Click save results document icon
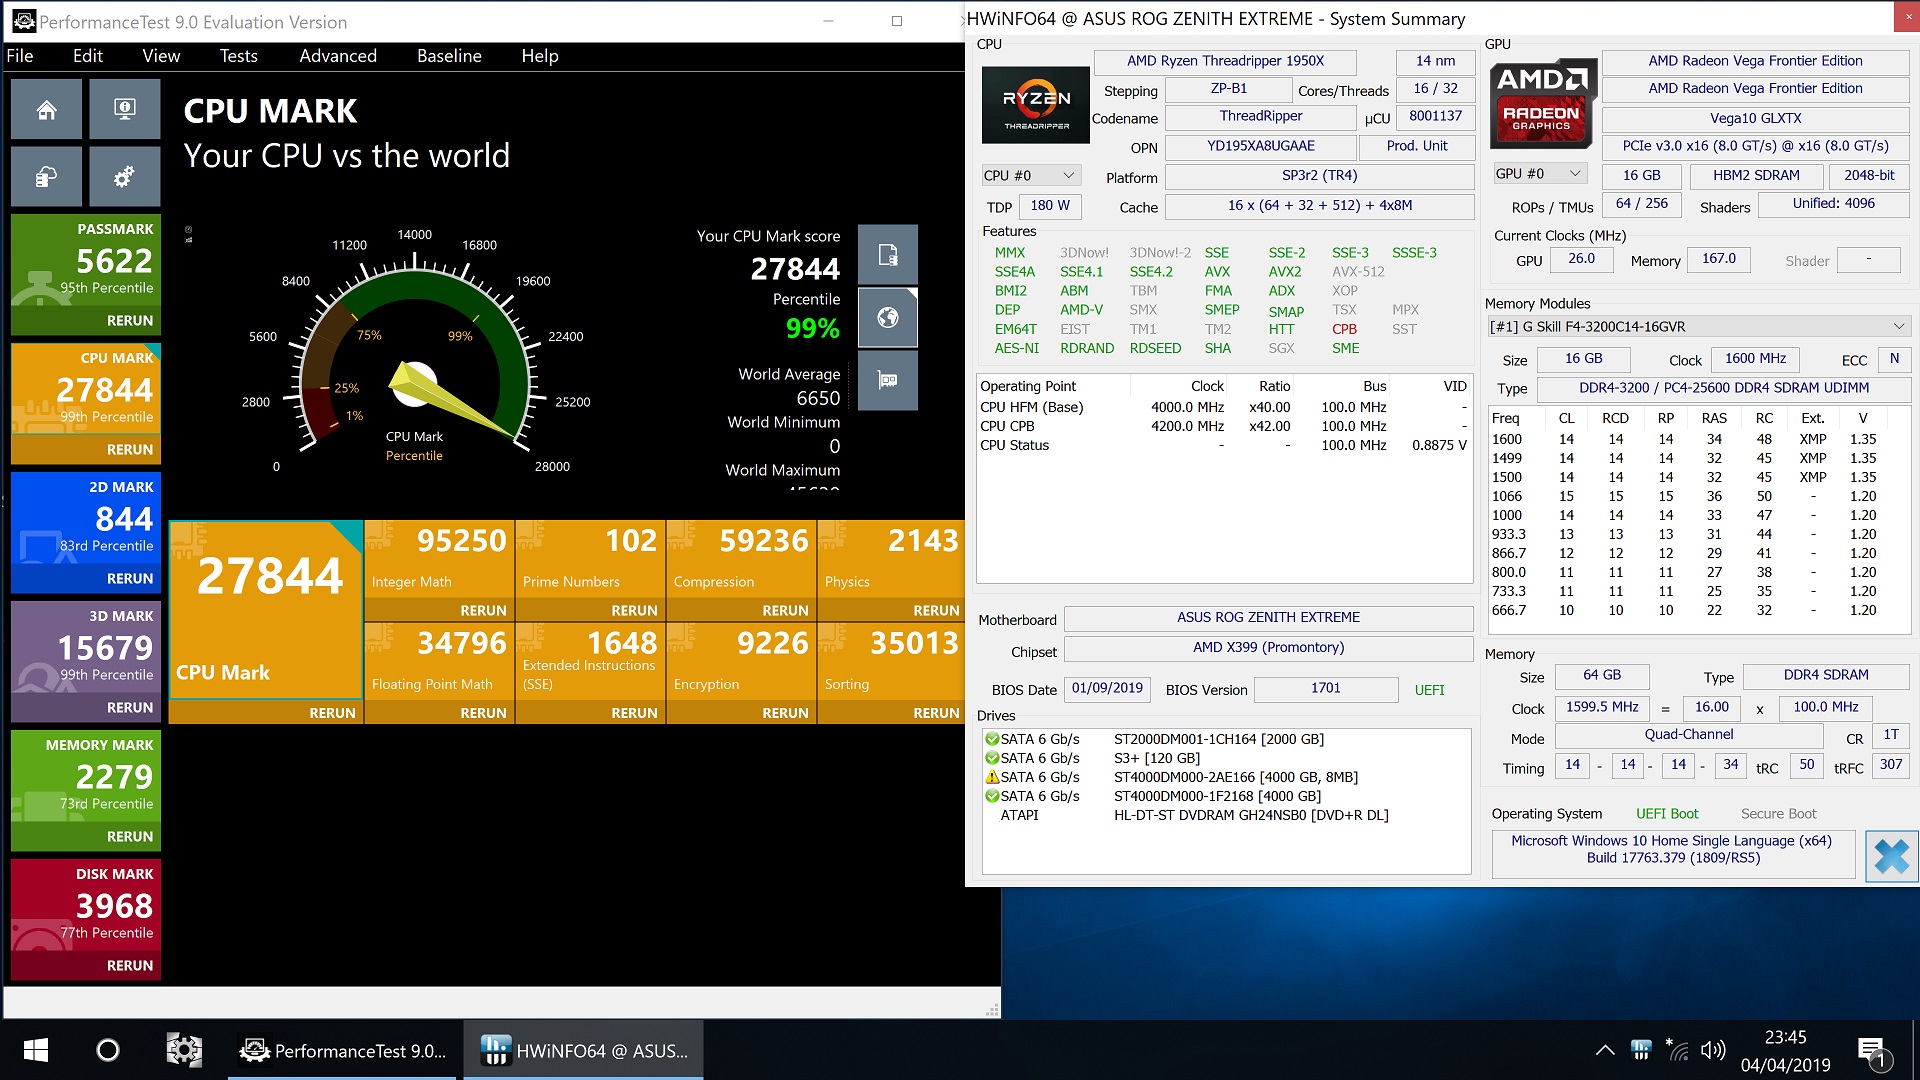Image resolution: width=1920 pixels, height=1080 pixels. [x=887, y=254]
